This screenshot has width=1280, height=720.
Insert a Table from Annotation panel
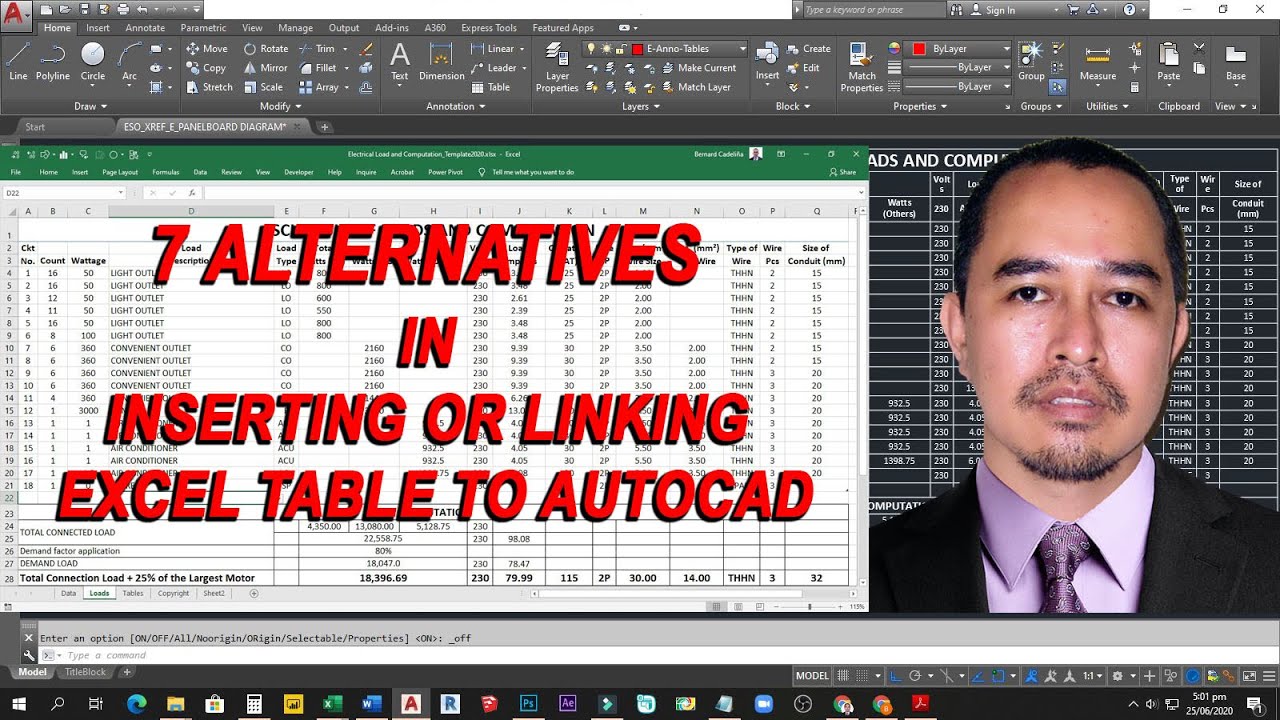[491, 87]
